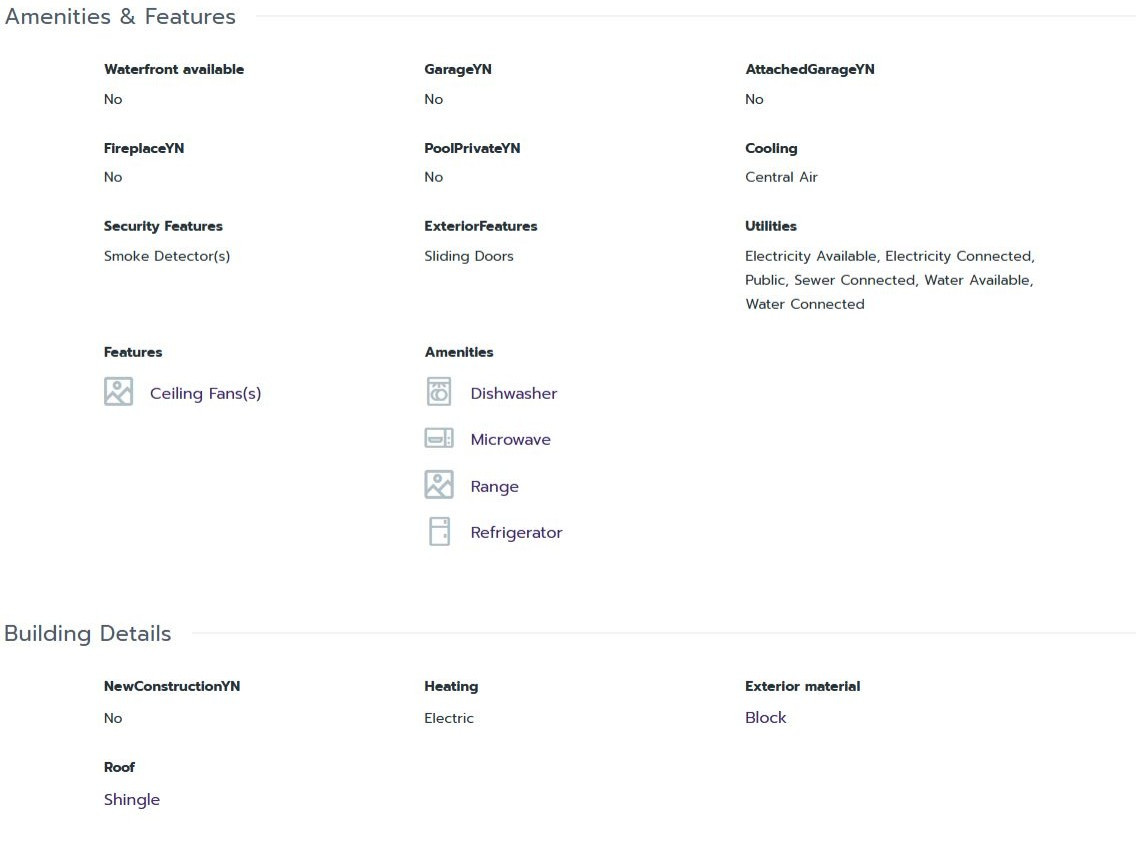Click the Smoke Detector(s) security value
1144x859 pixels.
(167, 256)
